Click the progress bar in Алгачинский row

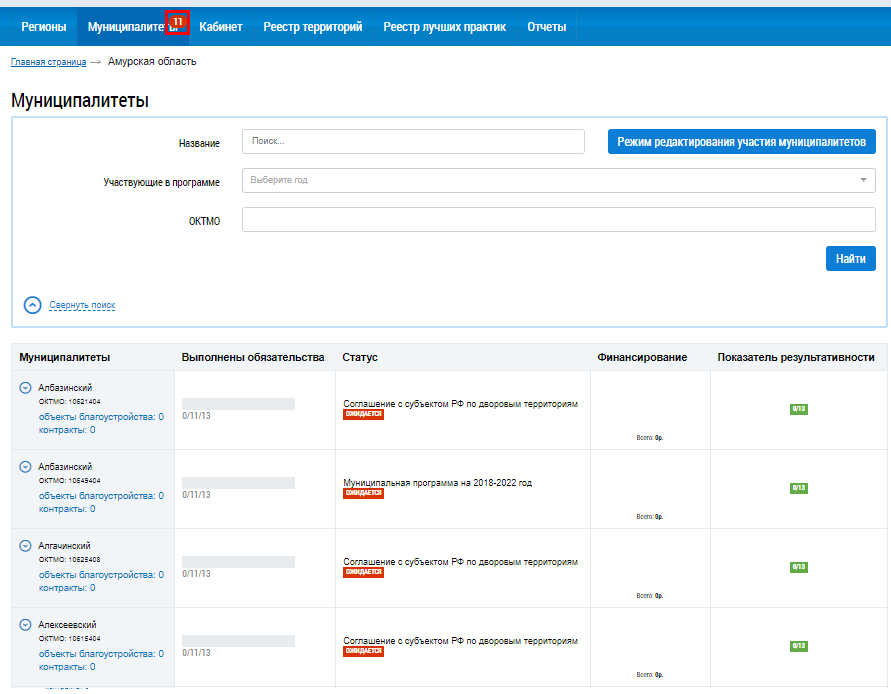point(238,562)
